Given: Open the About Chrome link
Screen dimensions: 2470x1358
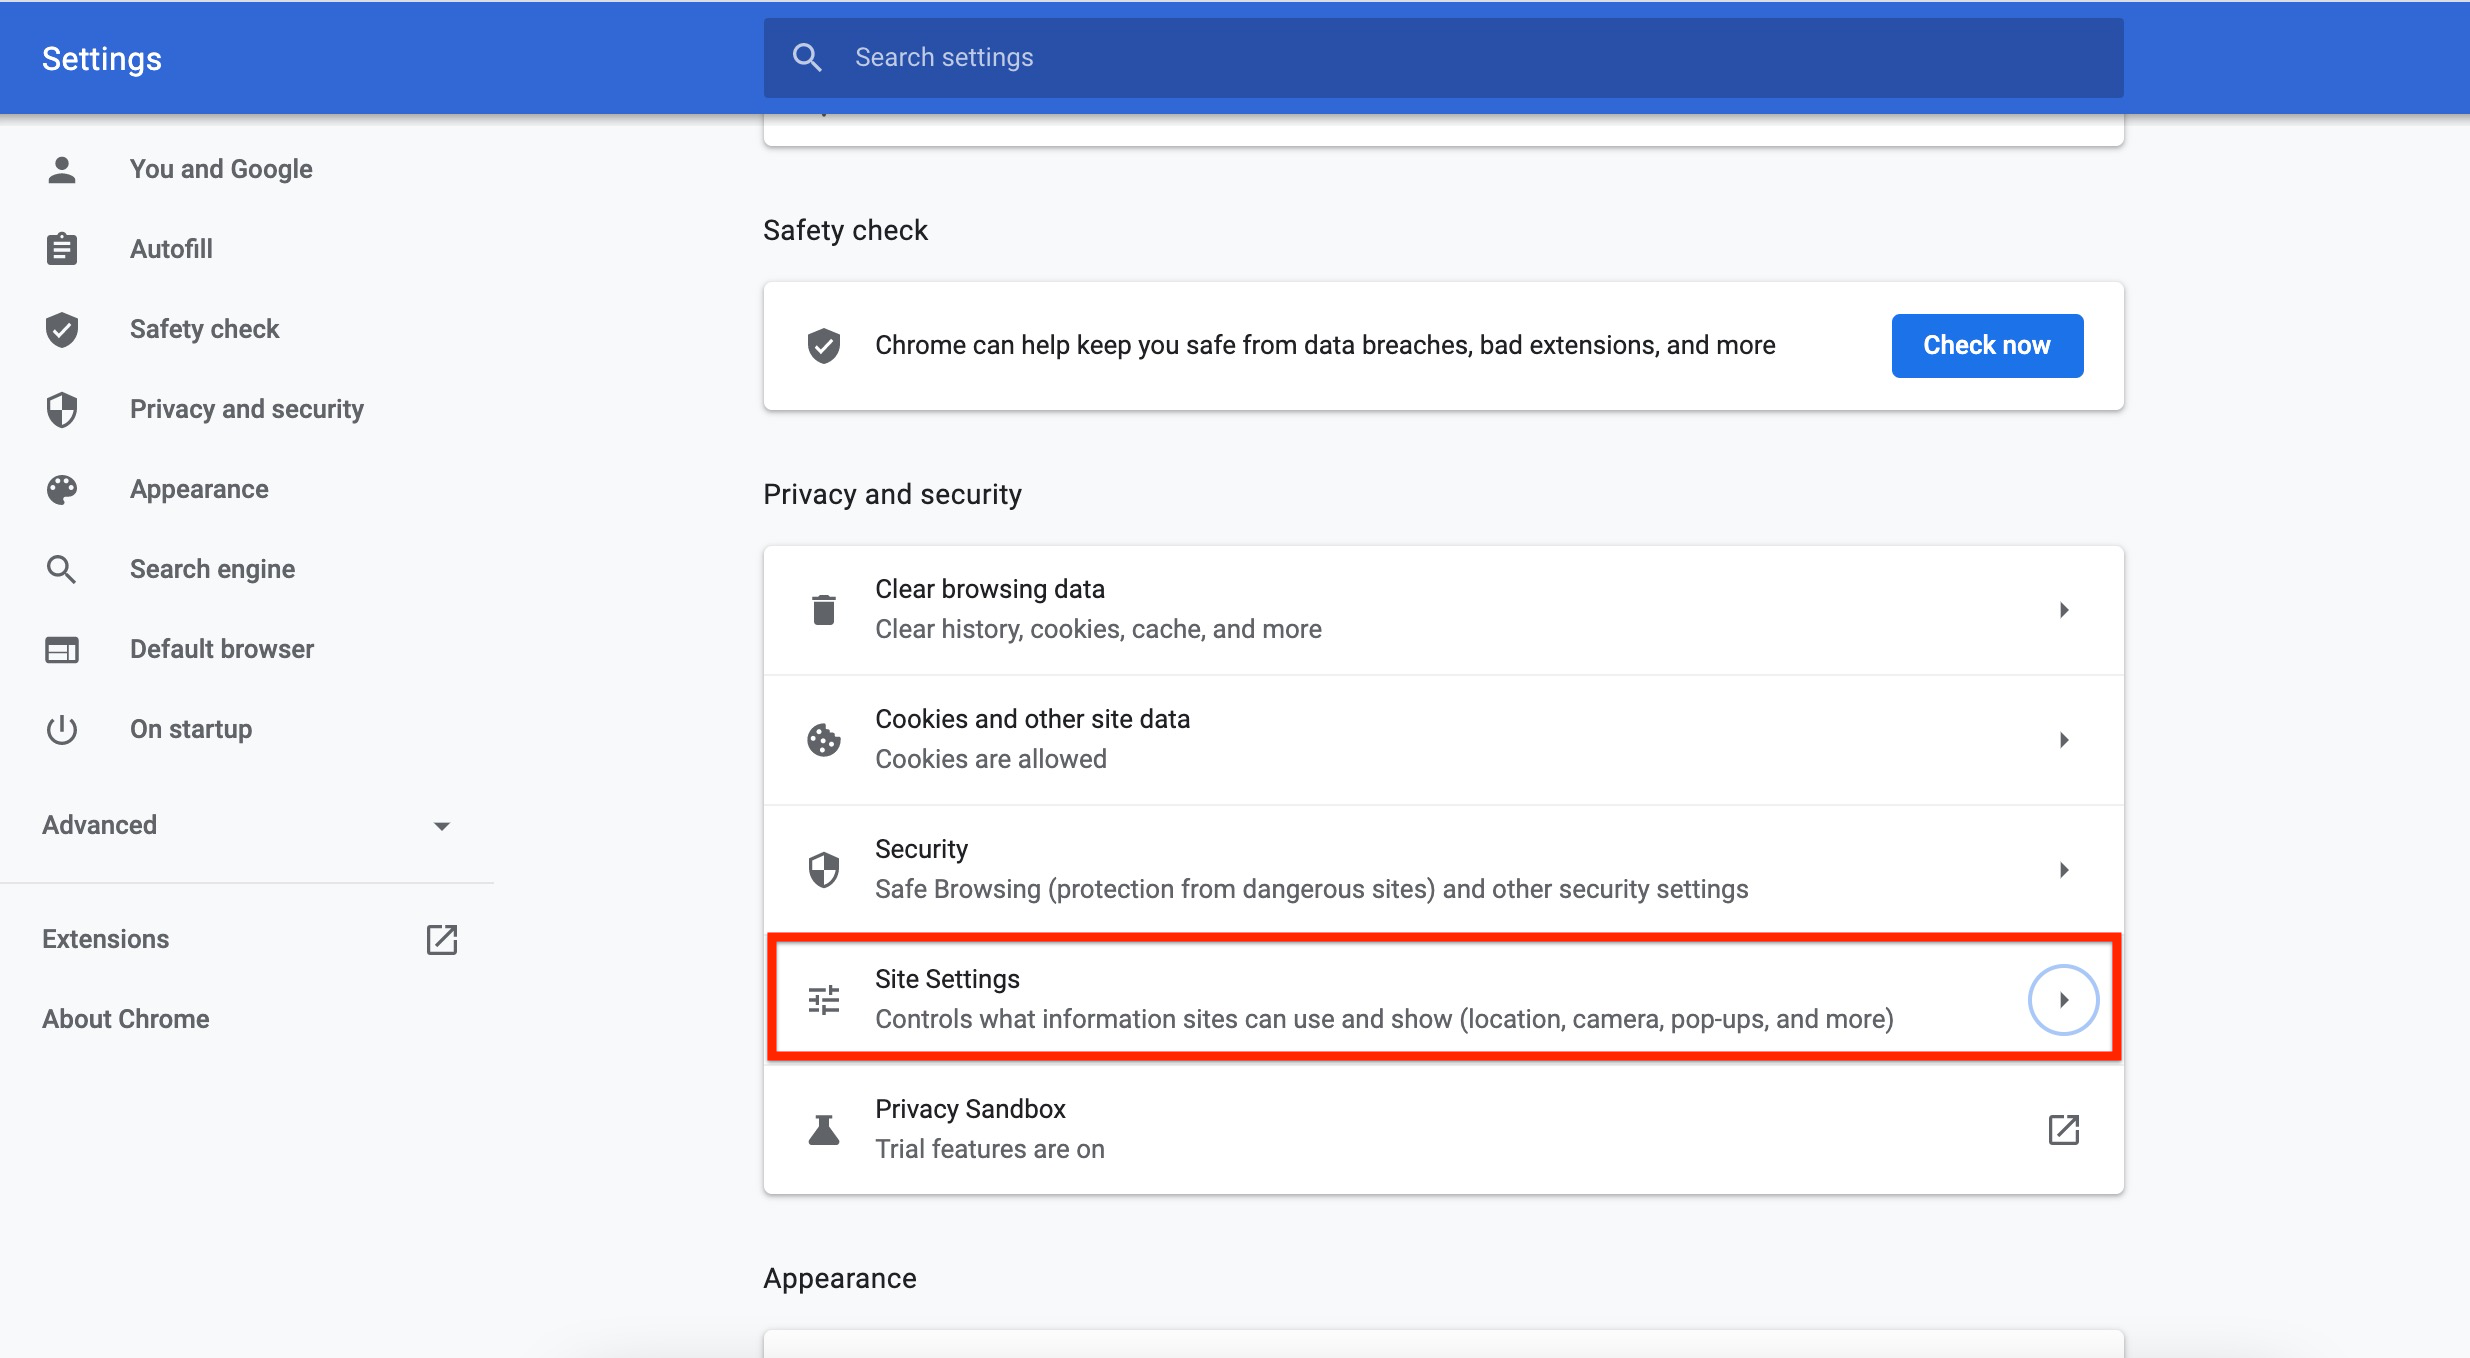Looking at the screenshot, I should click(126, 1019).
